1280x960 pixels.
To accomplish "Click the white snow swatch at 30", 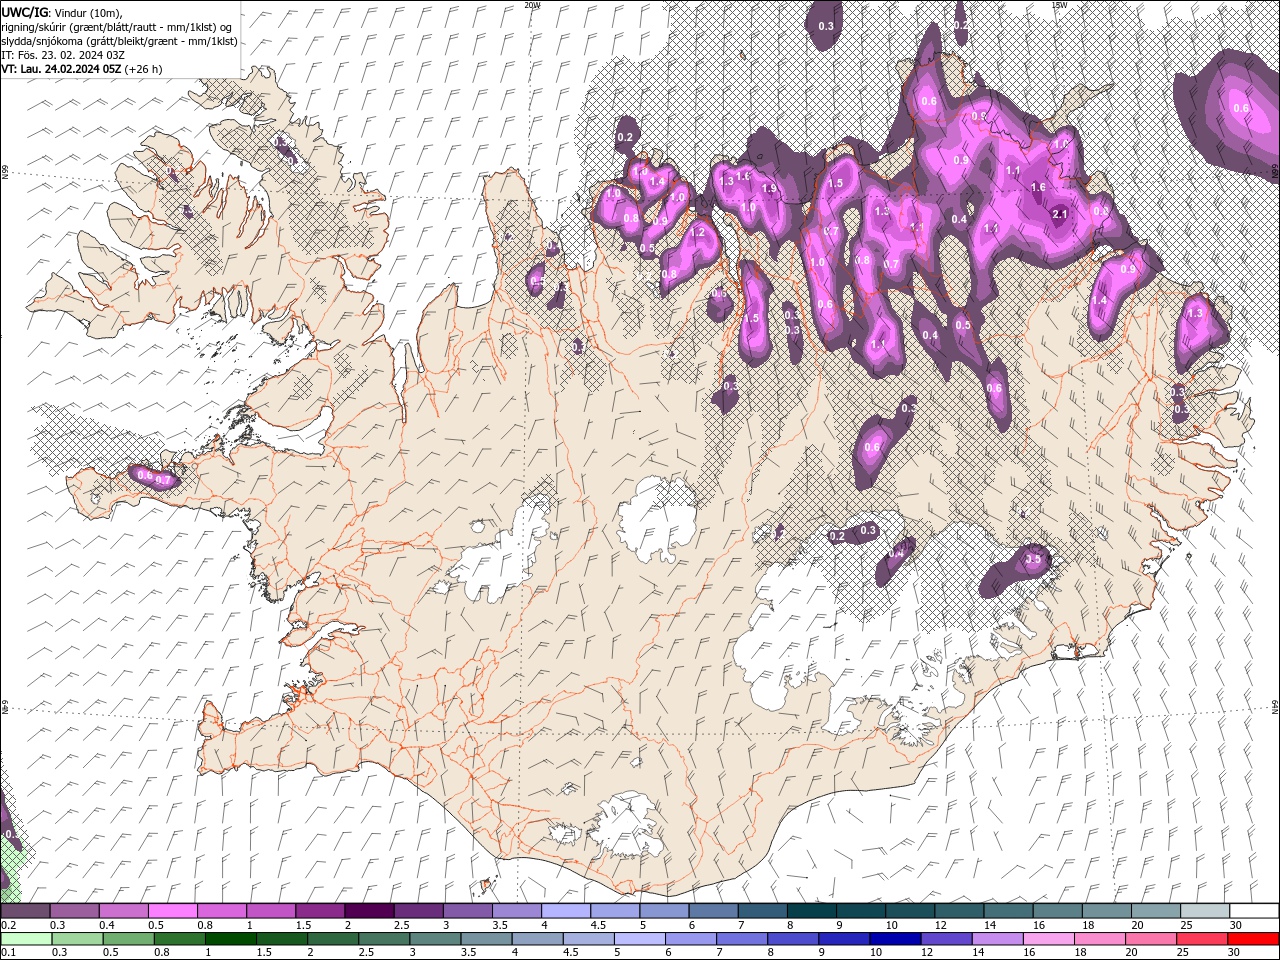I will tap(1254, 911).
